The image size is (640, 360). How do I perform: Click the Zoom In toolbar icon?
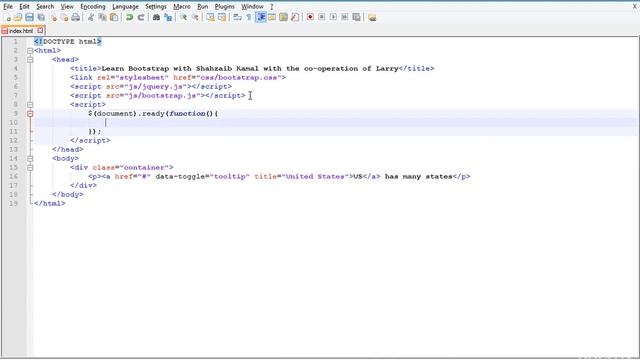pos(183,17)
